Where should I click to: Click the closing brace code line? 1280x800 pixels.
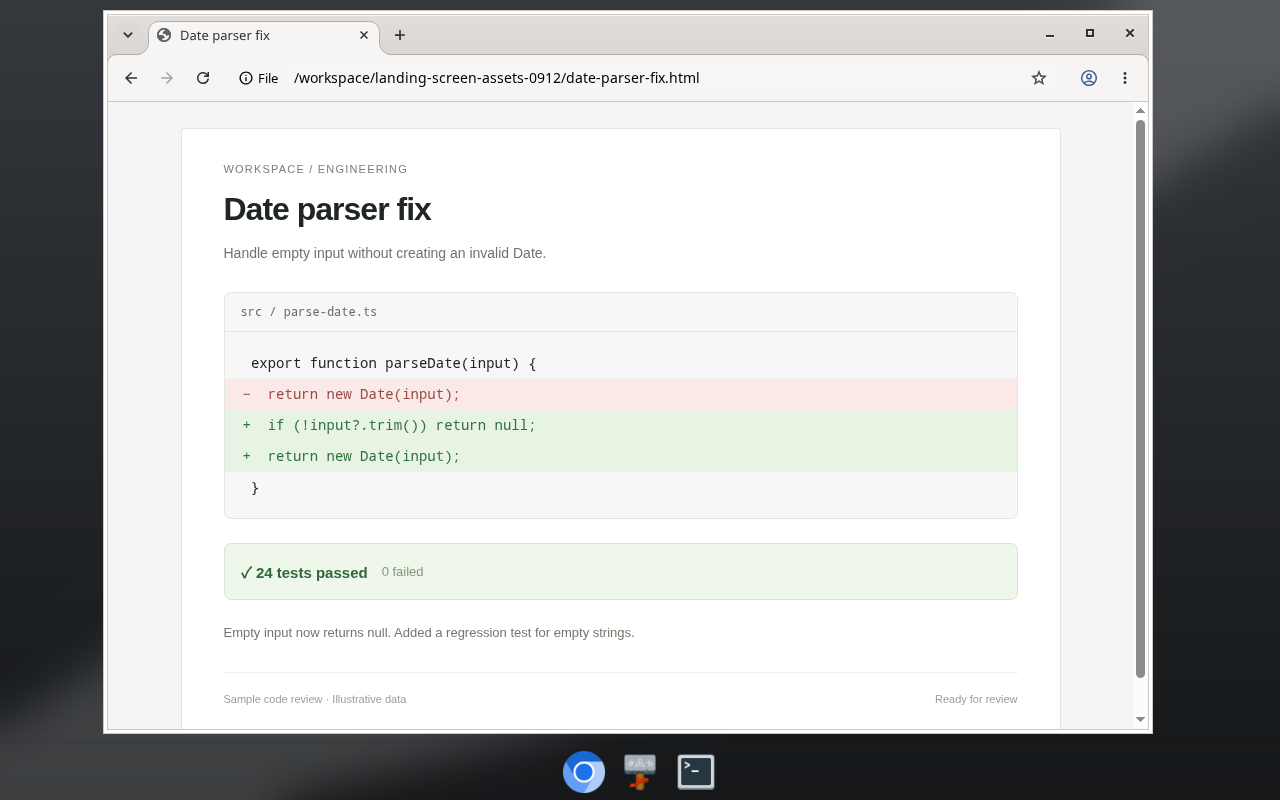(255, 488)
